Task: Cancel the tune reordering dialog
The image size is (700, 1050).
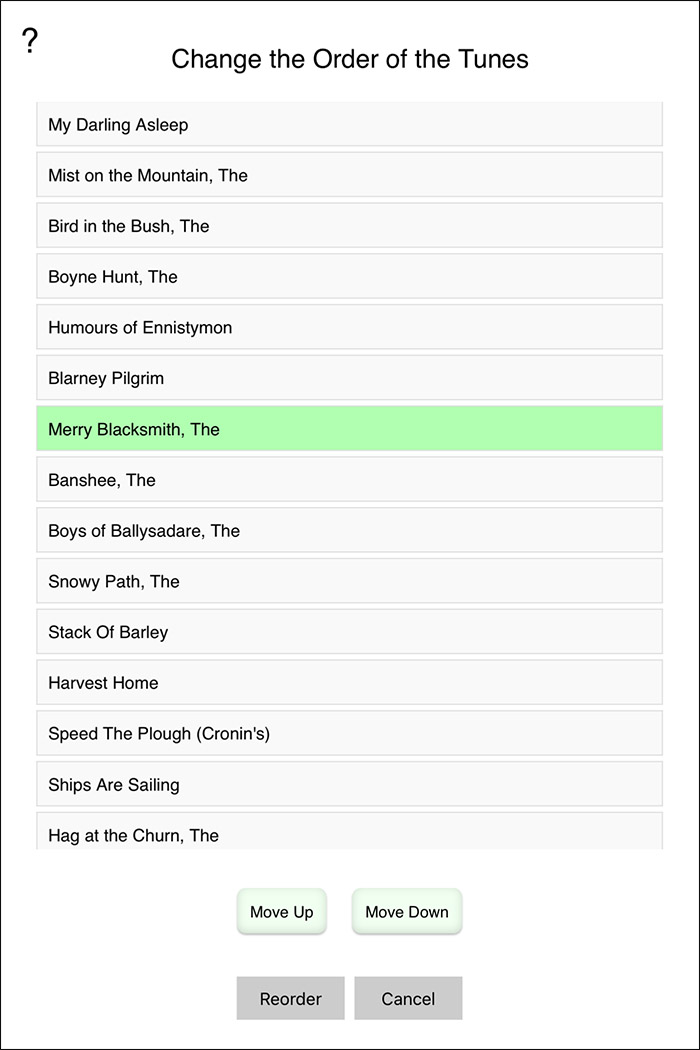Action: tap(408, 998)
